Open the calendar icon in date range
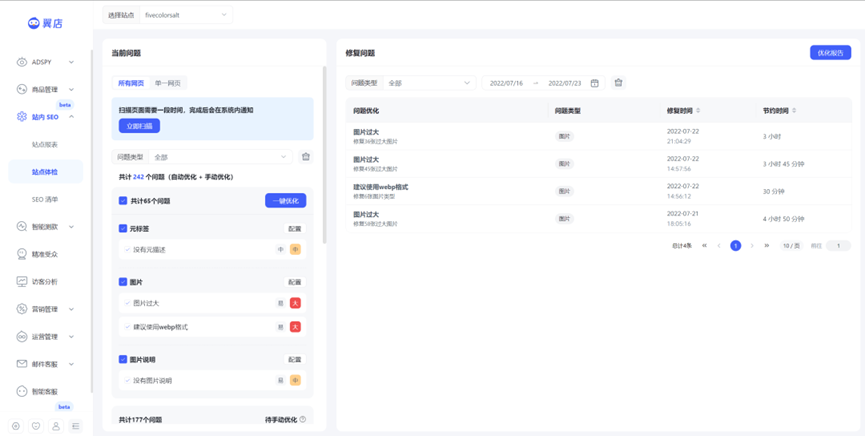Image resolution: width=865 pixels, height=436 pixels. [x=594, y=83]
